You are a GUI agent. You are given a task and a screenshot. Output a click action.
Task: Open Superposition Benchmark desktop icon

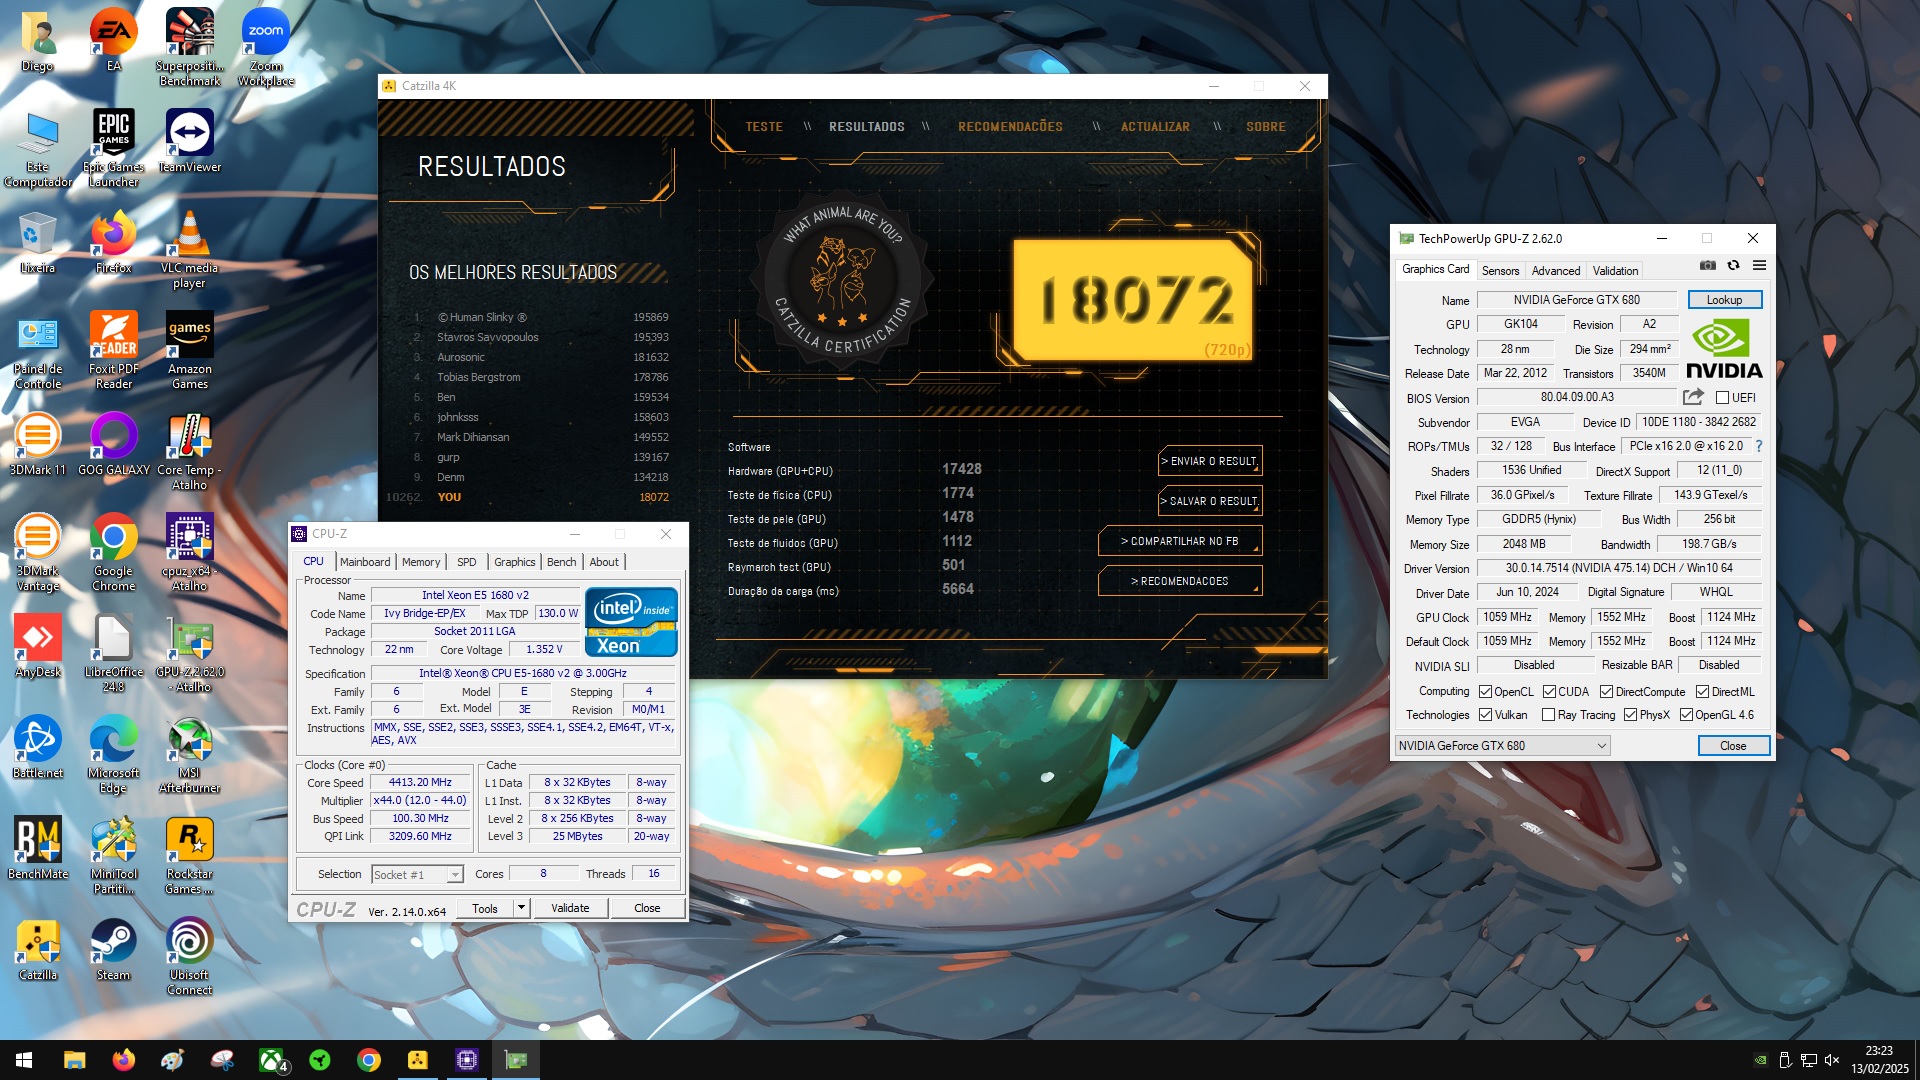point(190,47)
